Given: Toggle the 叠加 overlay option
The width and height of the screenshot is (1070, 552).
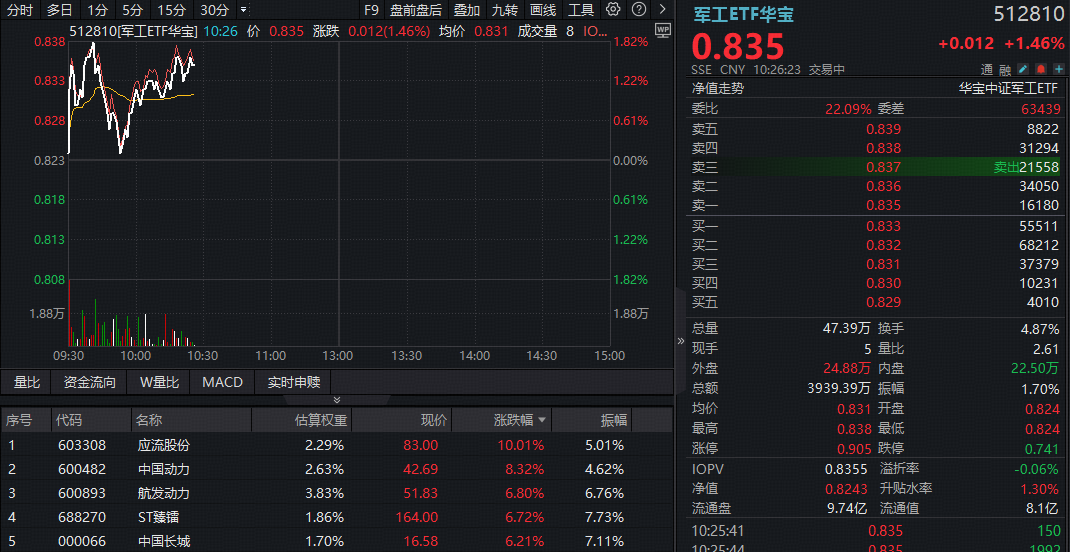Looking at the screenshot, I should (467, 10).
